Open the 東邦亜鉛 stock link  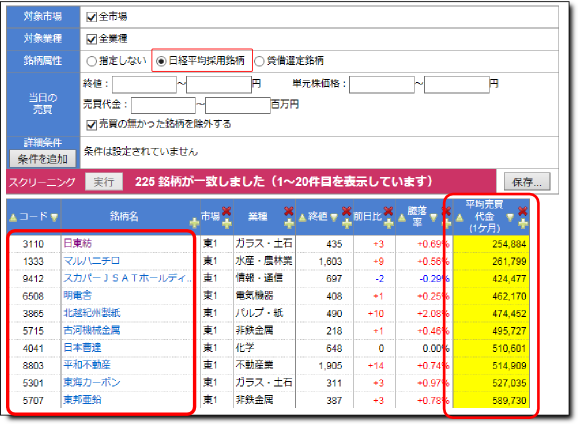point(82,400)
